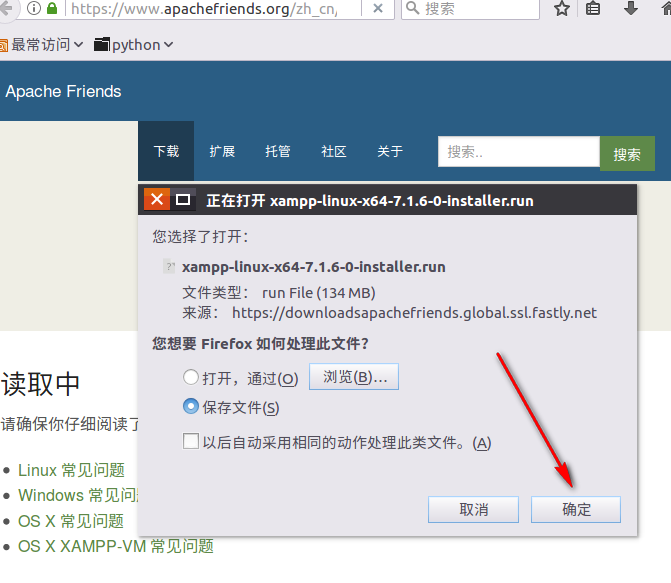The width and height of the screenshot is (671, 583).
Task: Click the "run File (134 MB)" file type text
Action: (319, 293)
